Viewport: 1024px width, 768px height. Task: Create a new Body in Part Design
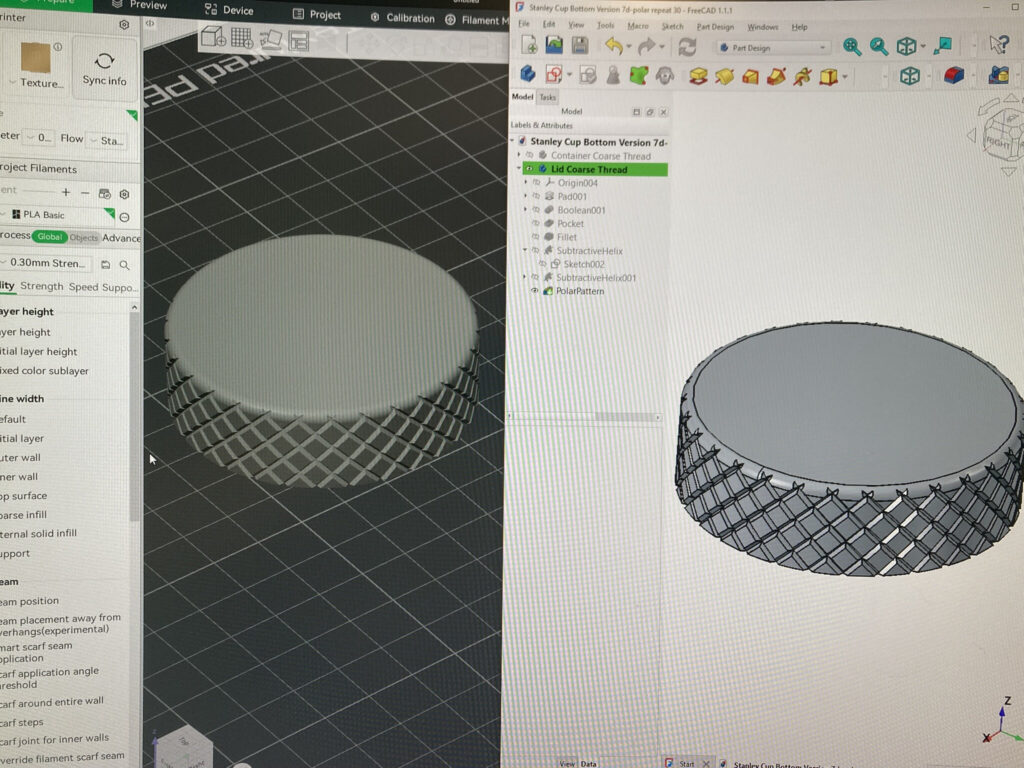(x=528, y=74)
